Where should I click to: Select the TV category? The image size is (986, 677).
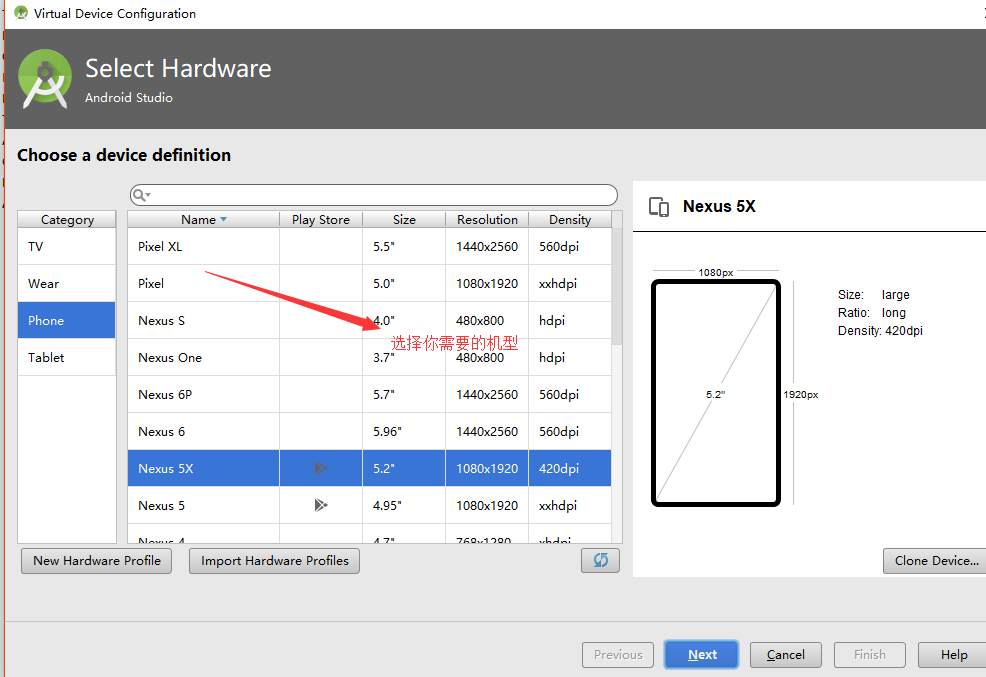click(67, 246)
